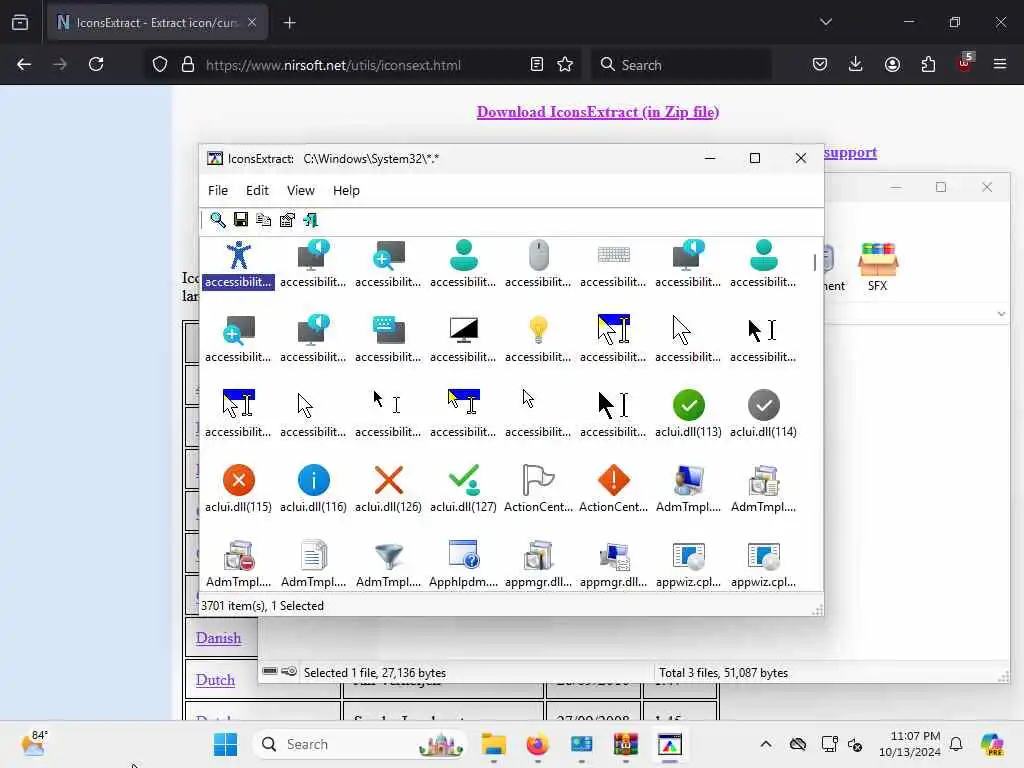Screen dimensions: 1024x768
Task: Select the AdmTmpl text document icon
Action: pyautogui.click(x=313, y=555)
